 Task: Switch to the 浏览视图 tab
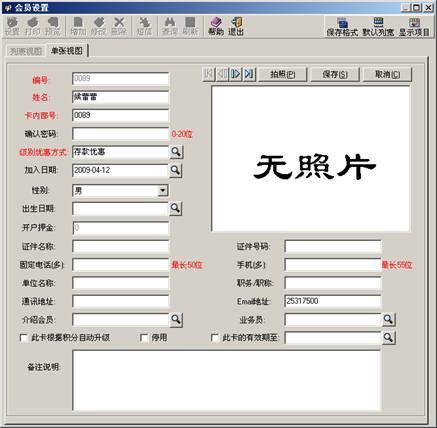click(26, 51)
